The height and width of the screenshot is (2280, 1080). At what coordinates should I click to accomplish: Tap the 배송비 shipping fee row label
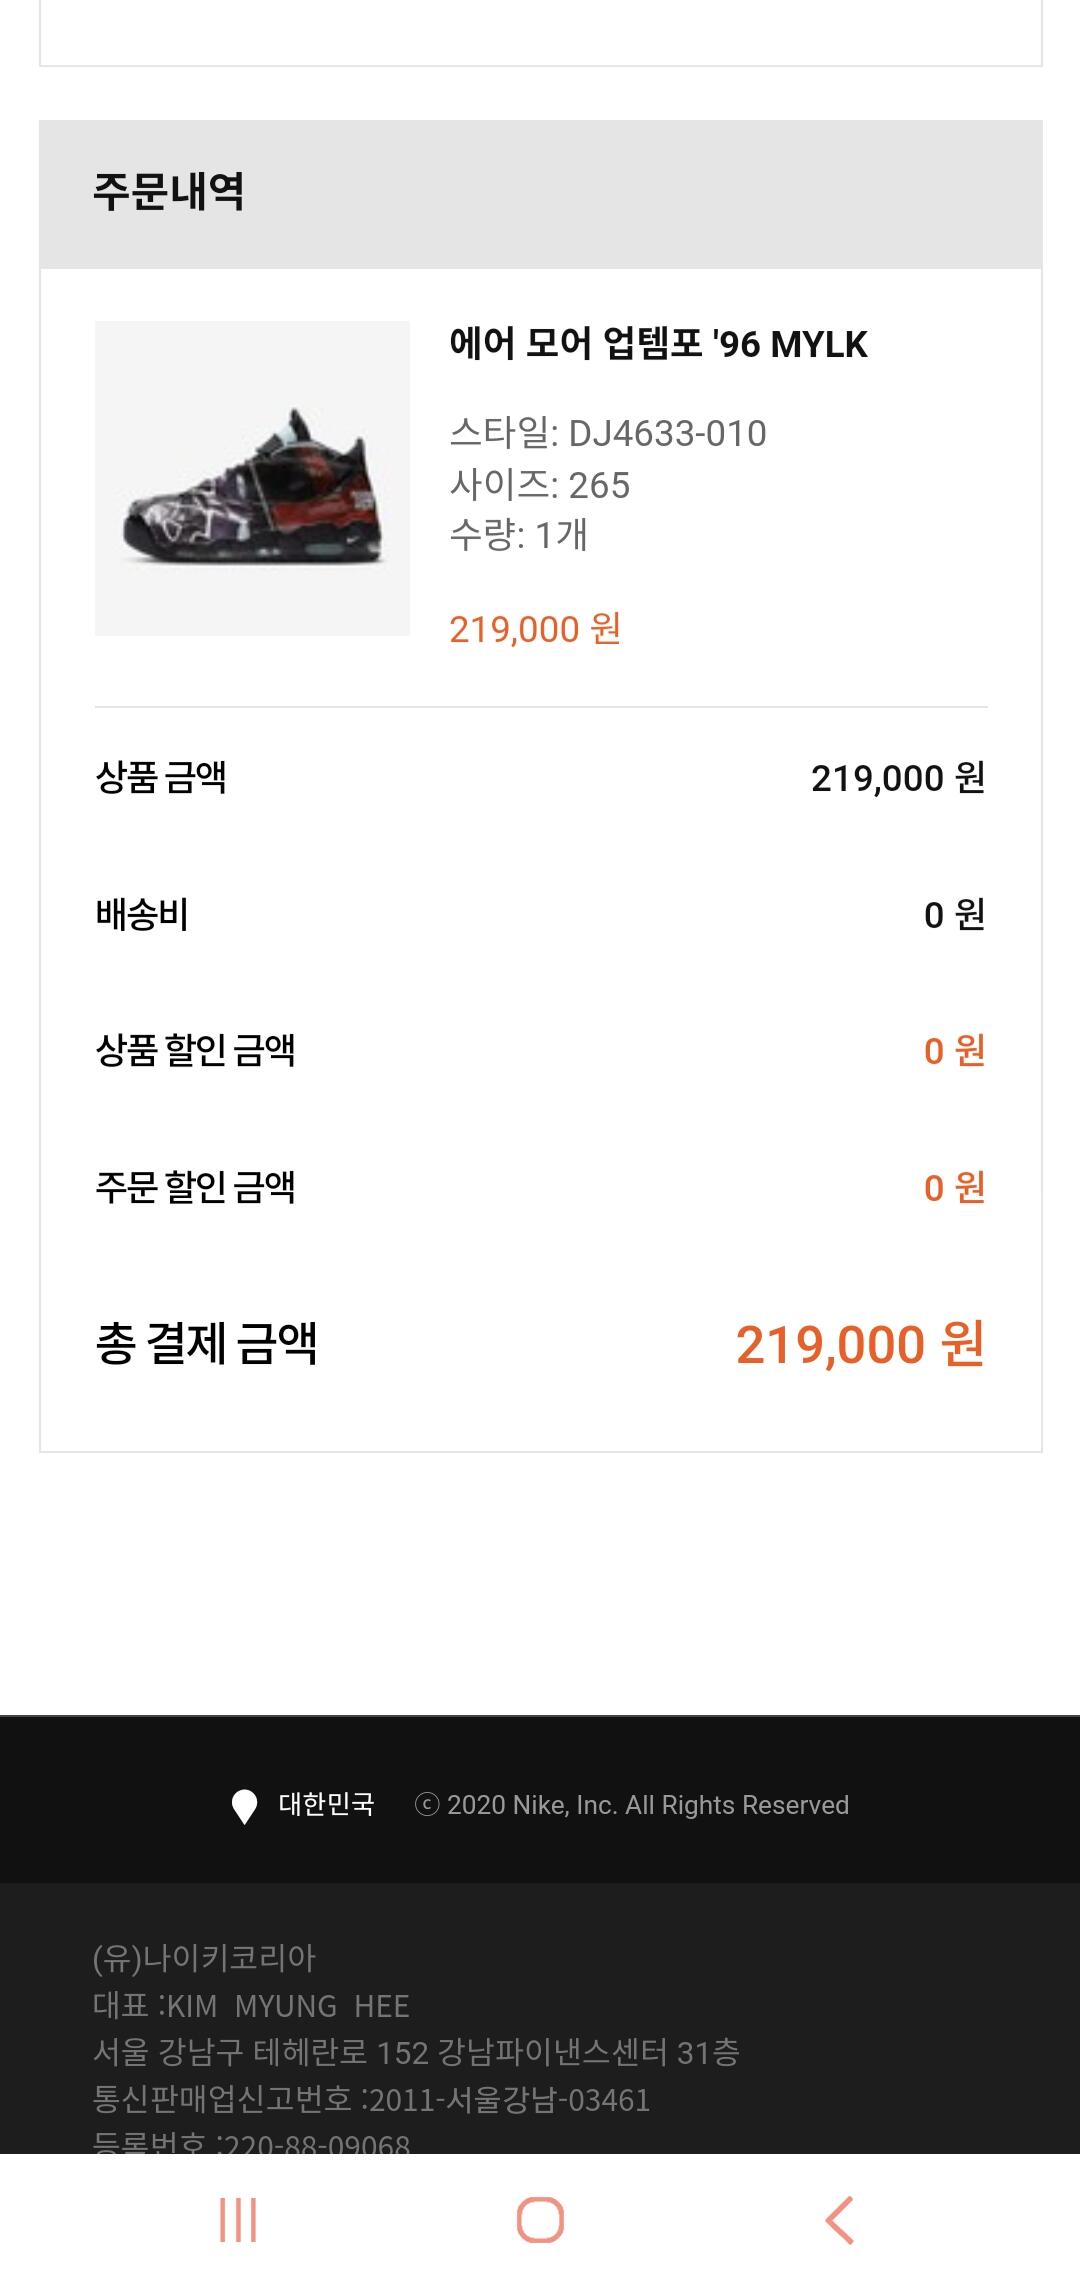point(142,914)
